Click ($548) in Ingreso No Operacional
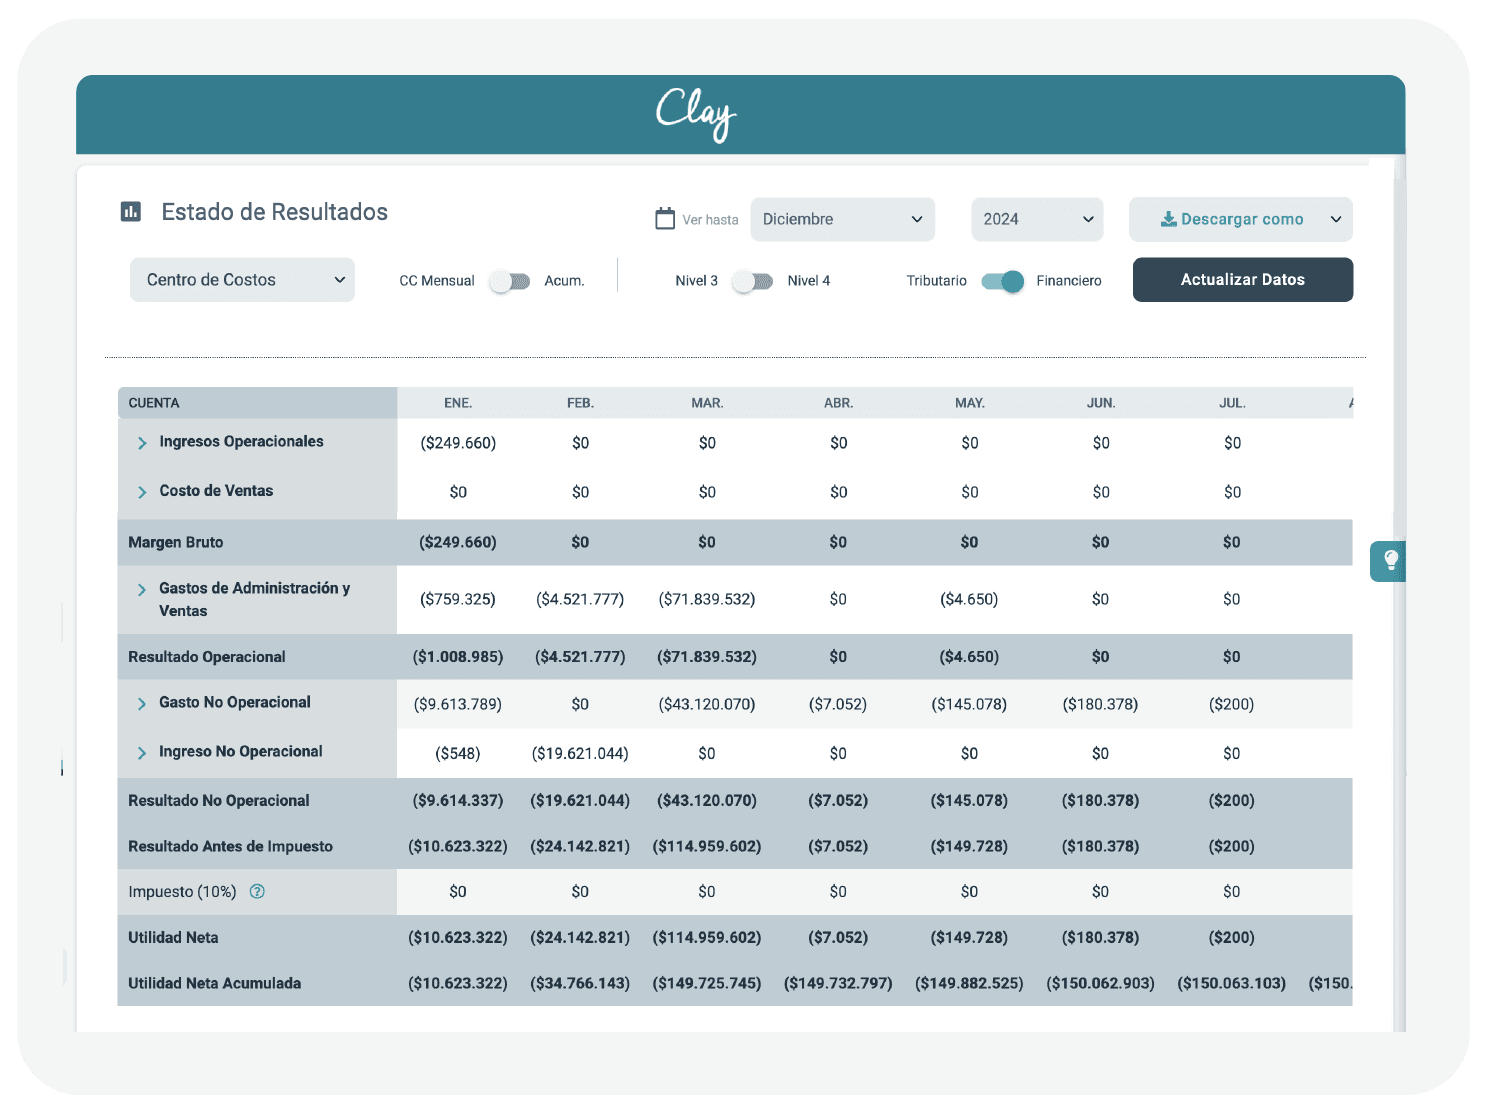The image size is (1495, 1111). tap(458, 753)
